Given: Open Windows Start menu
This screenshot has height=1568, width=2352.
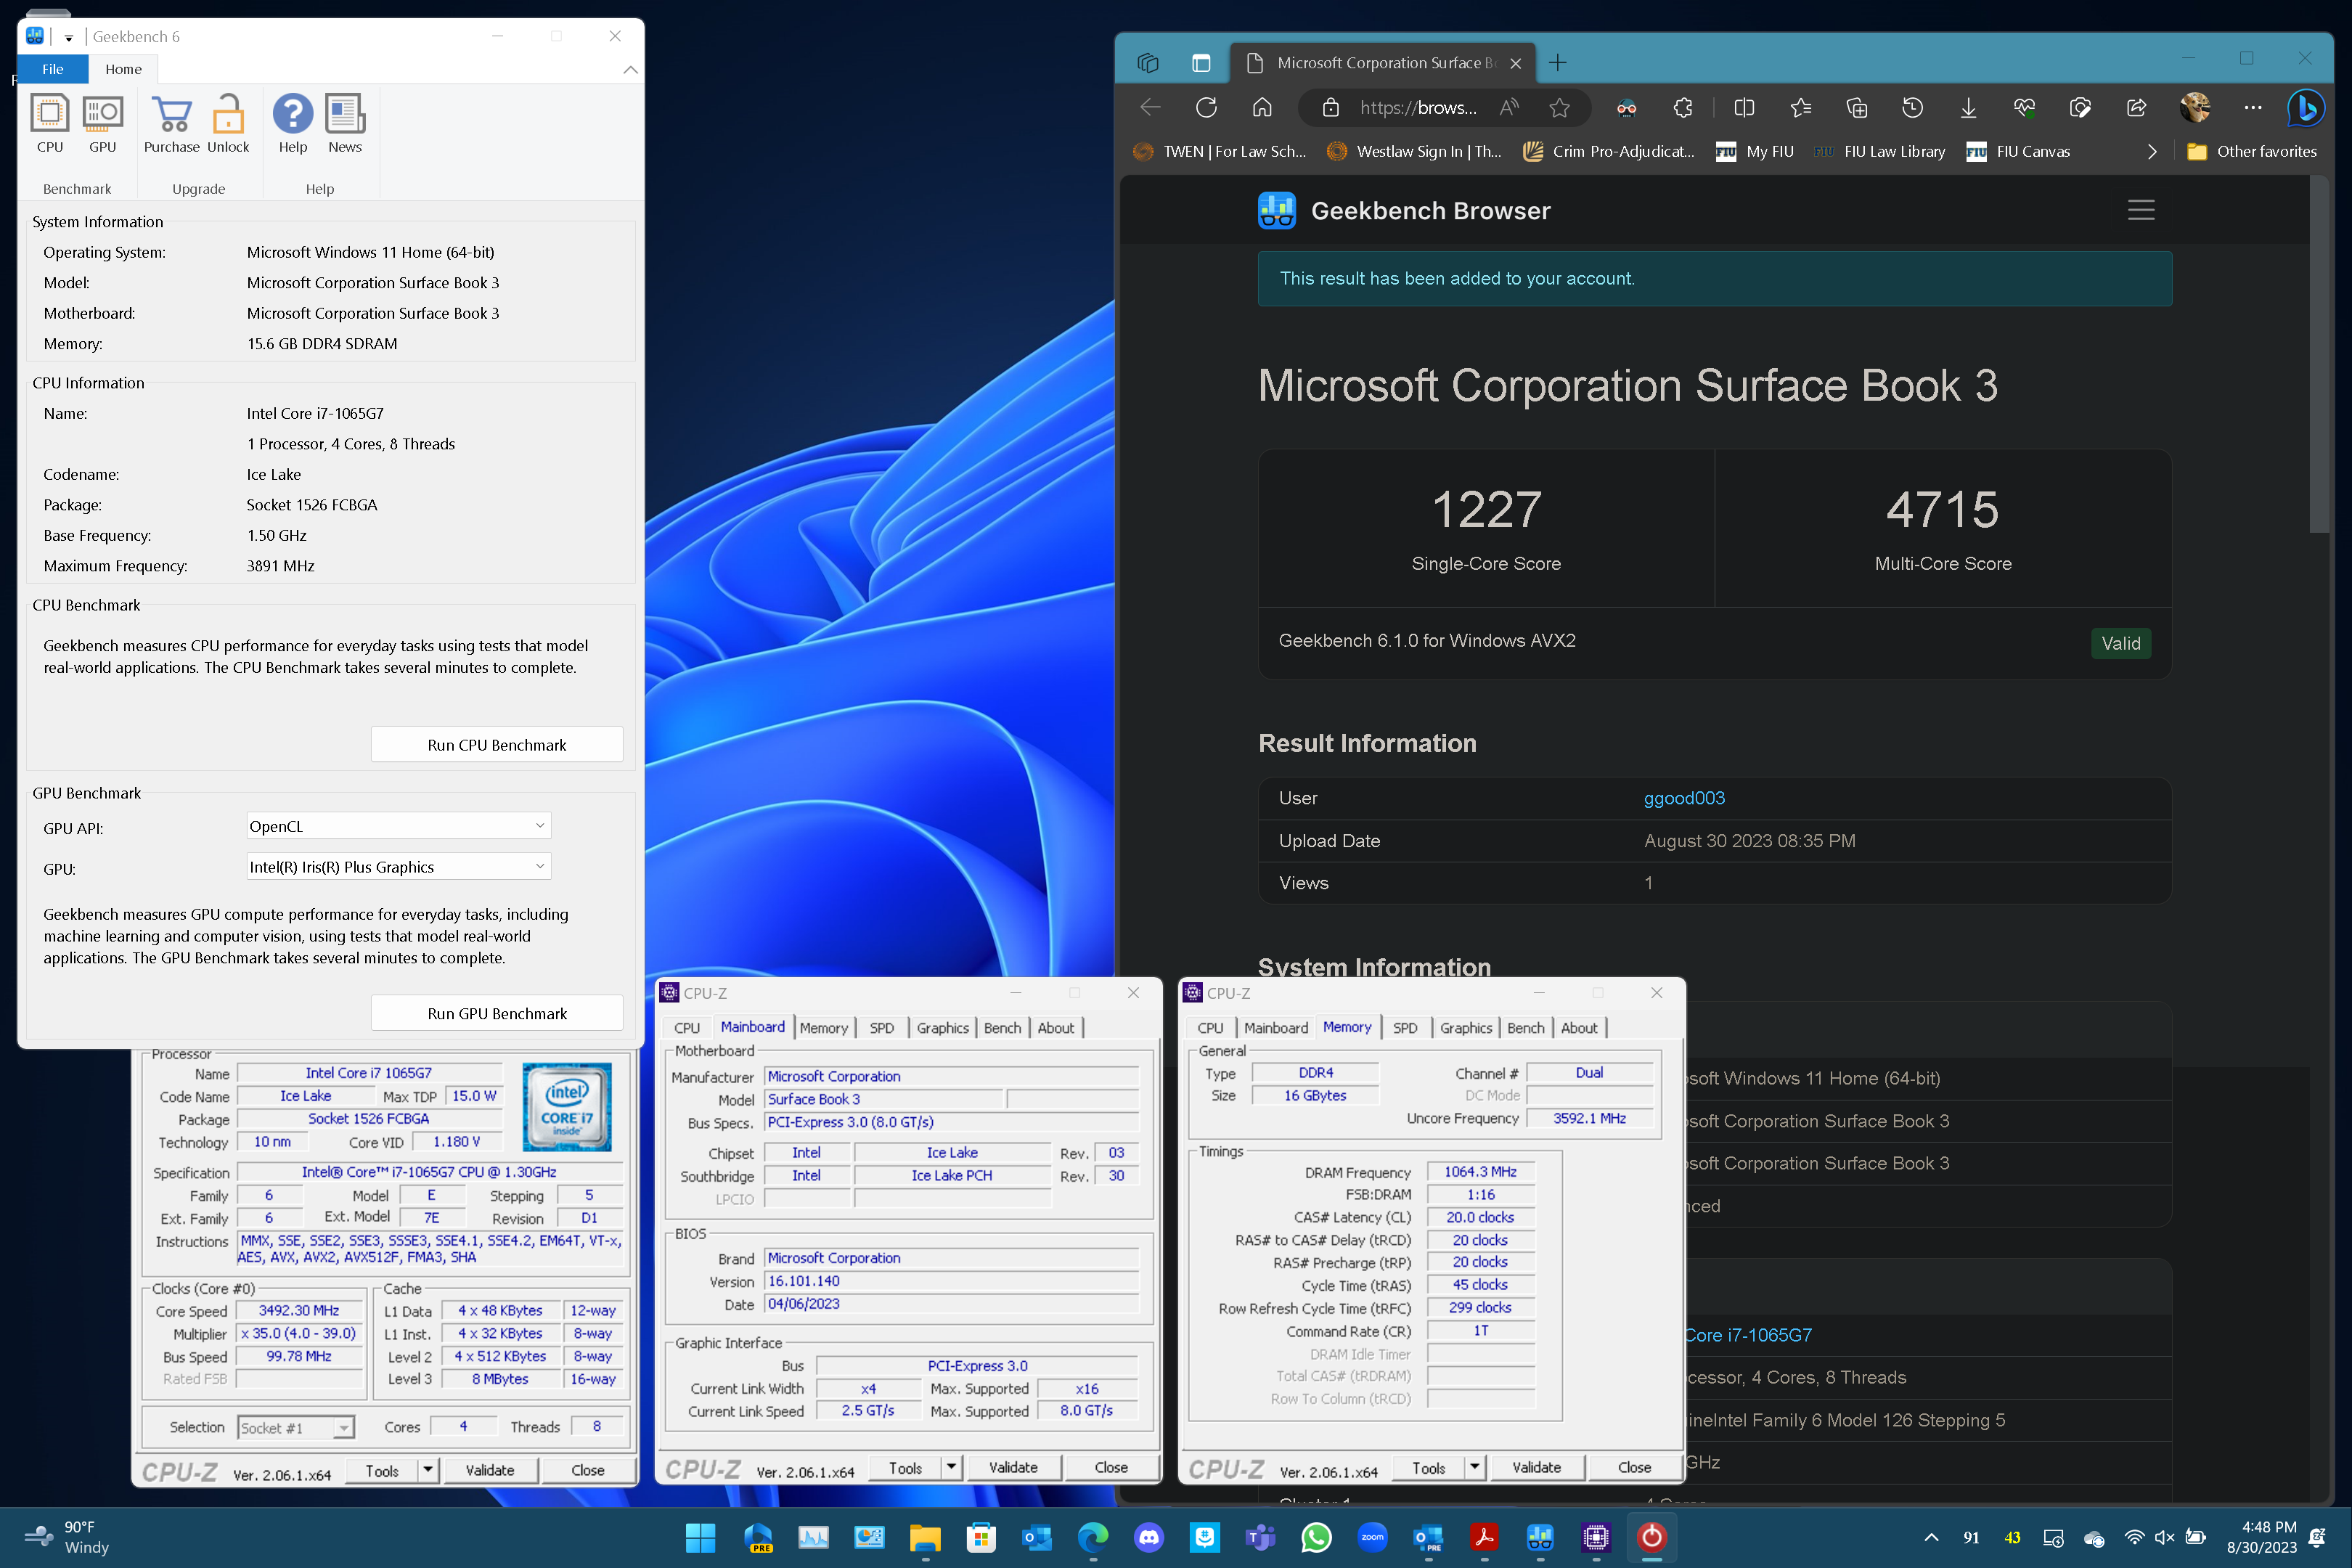Looking at the screenshot, I should tap(700, 1537).
